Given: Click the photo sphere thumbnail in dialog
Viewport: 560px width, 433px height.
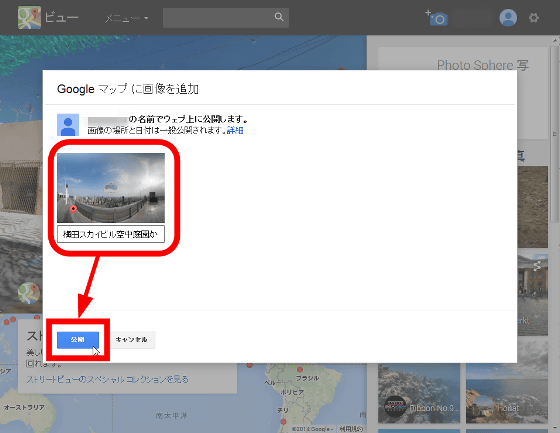Looking at the screenshot, I should click(x=111, y=188).
